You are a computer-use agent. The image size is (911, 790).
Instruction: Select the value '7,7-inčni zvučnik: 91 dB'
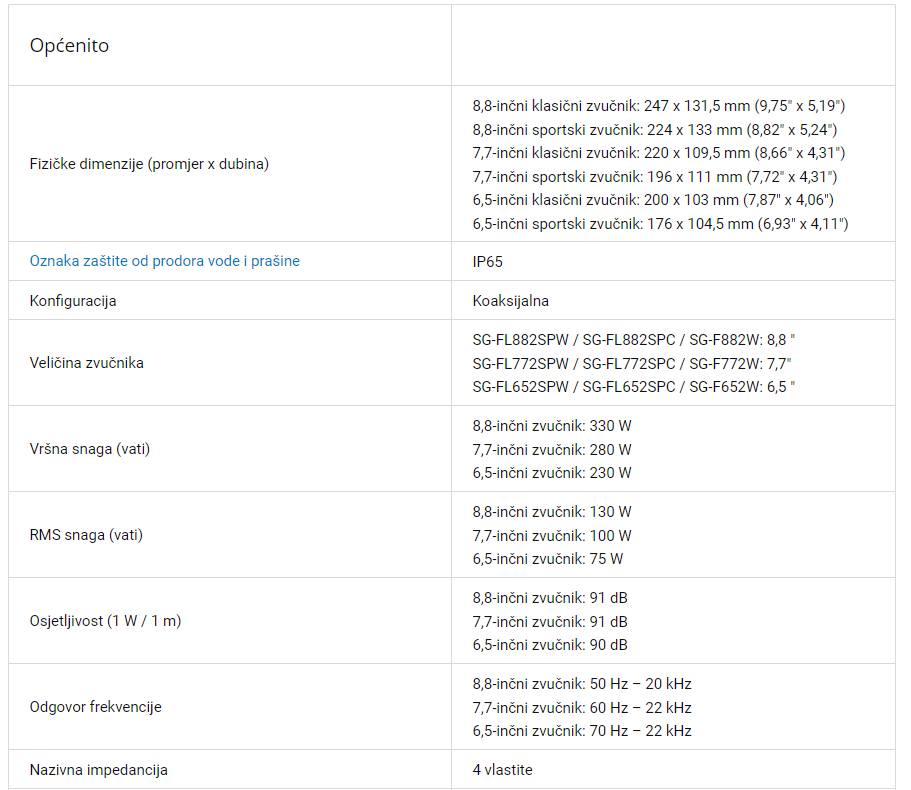pyautogui.click(x=550, y=622)
